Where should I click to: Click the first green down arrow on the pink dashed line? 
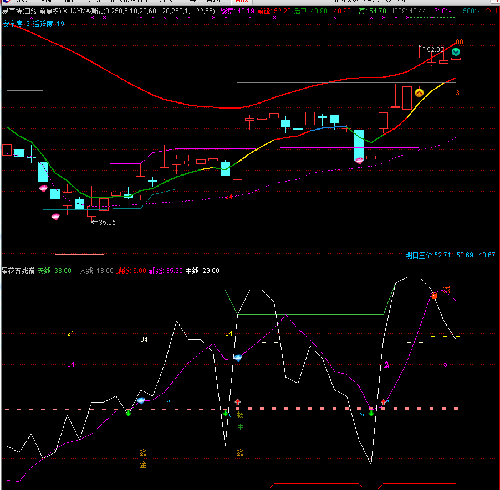pos(128,413)
